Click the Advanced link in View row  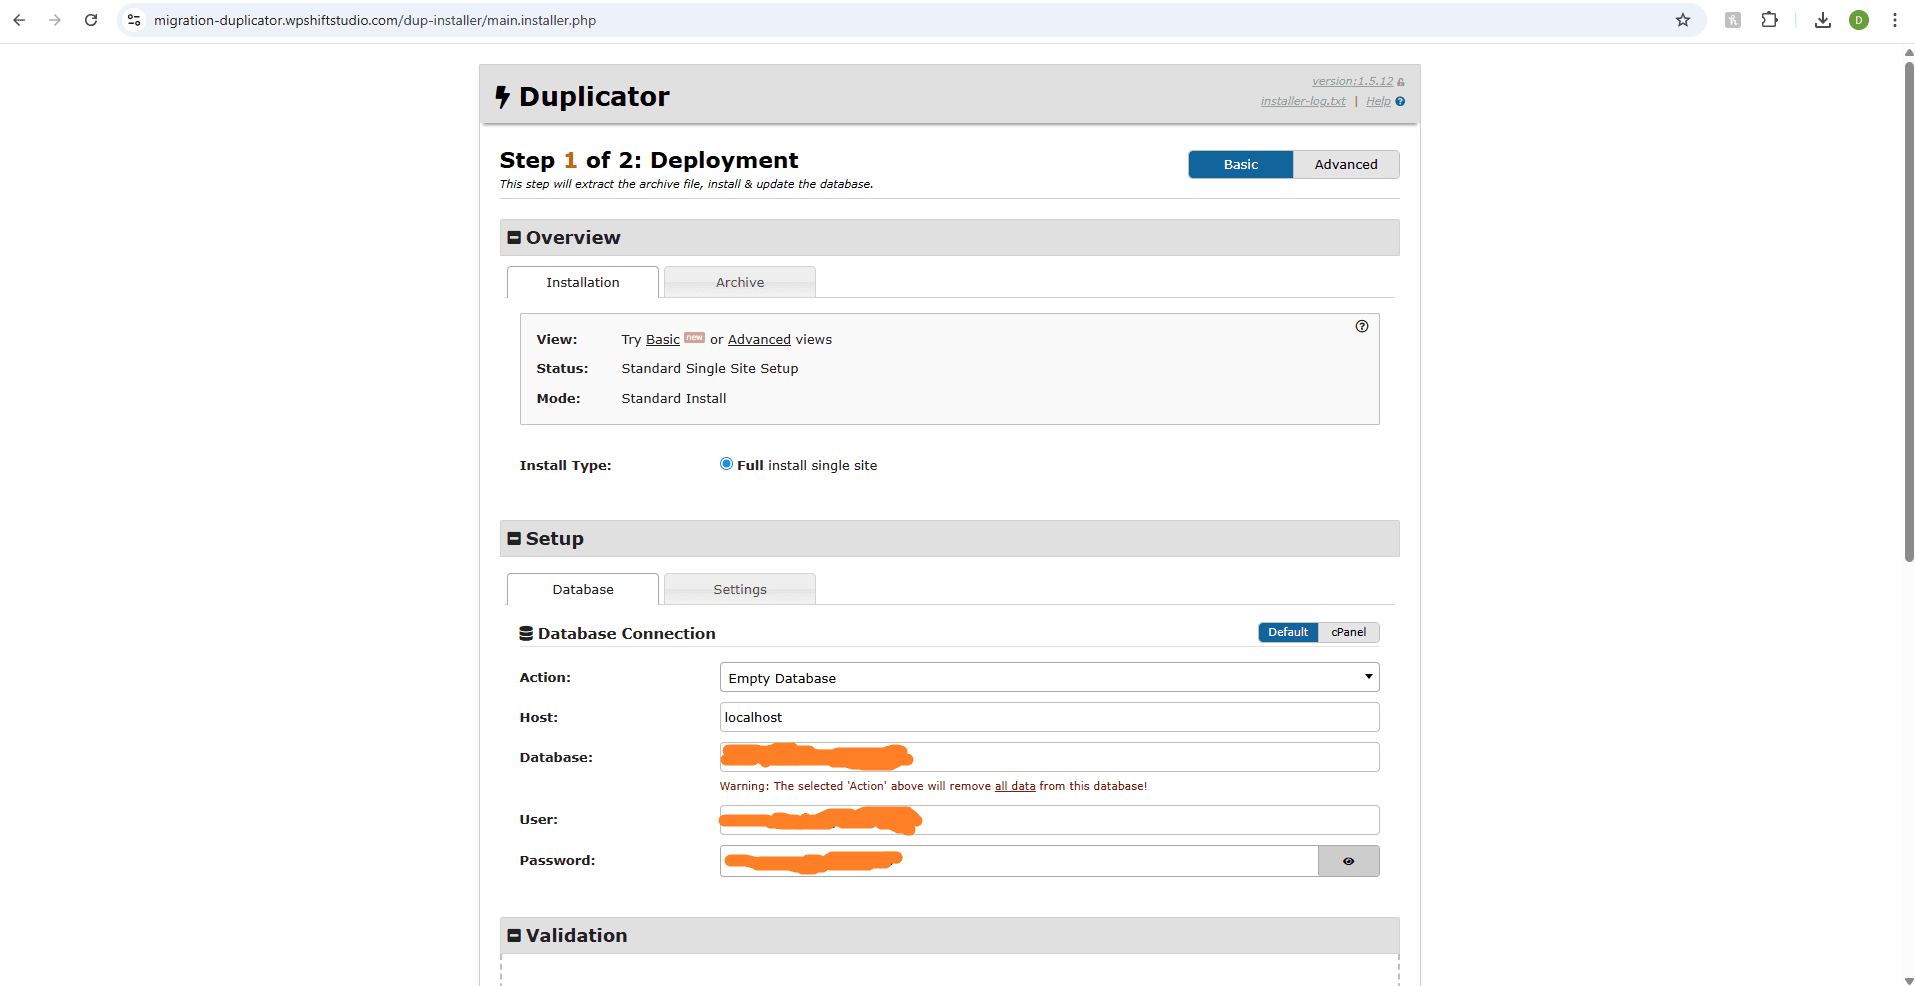[x=759, y=340]
